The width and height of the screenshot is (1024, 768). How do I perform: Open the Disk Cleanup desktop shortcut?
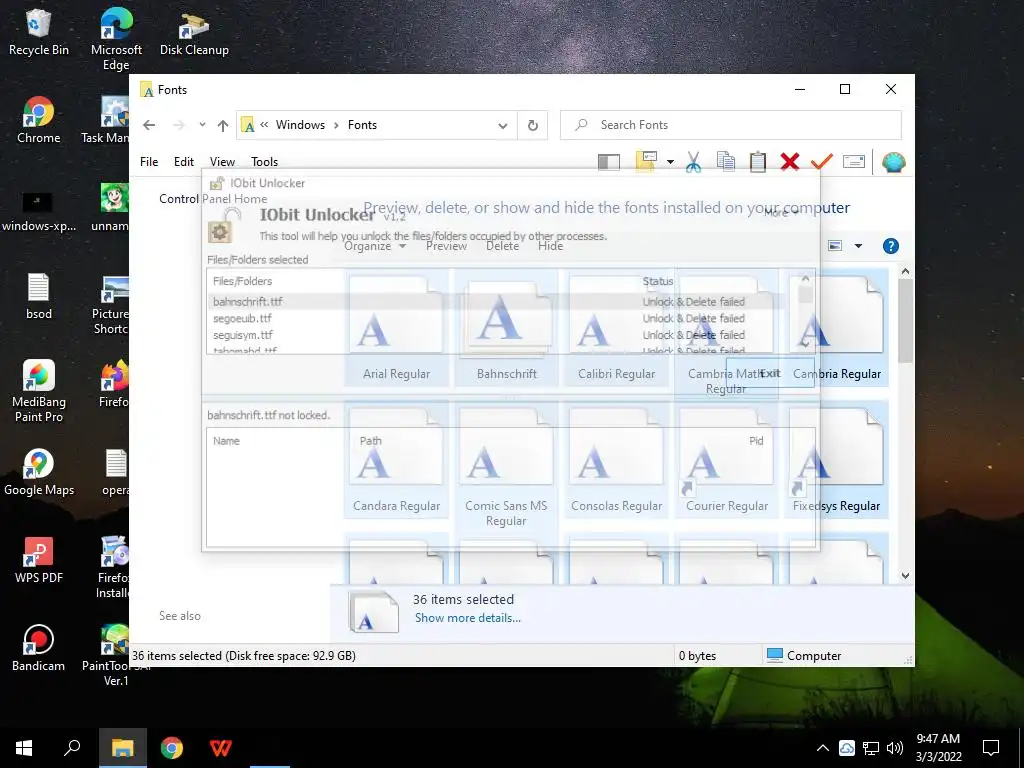click(194, 33)
